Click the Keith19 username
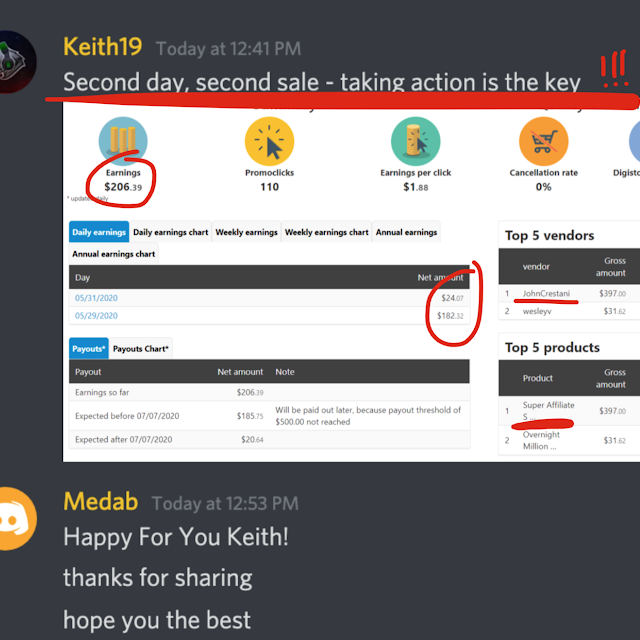The height and width of the screenshot is (640, 640). 102,47
